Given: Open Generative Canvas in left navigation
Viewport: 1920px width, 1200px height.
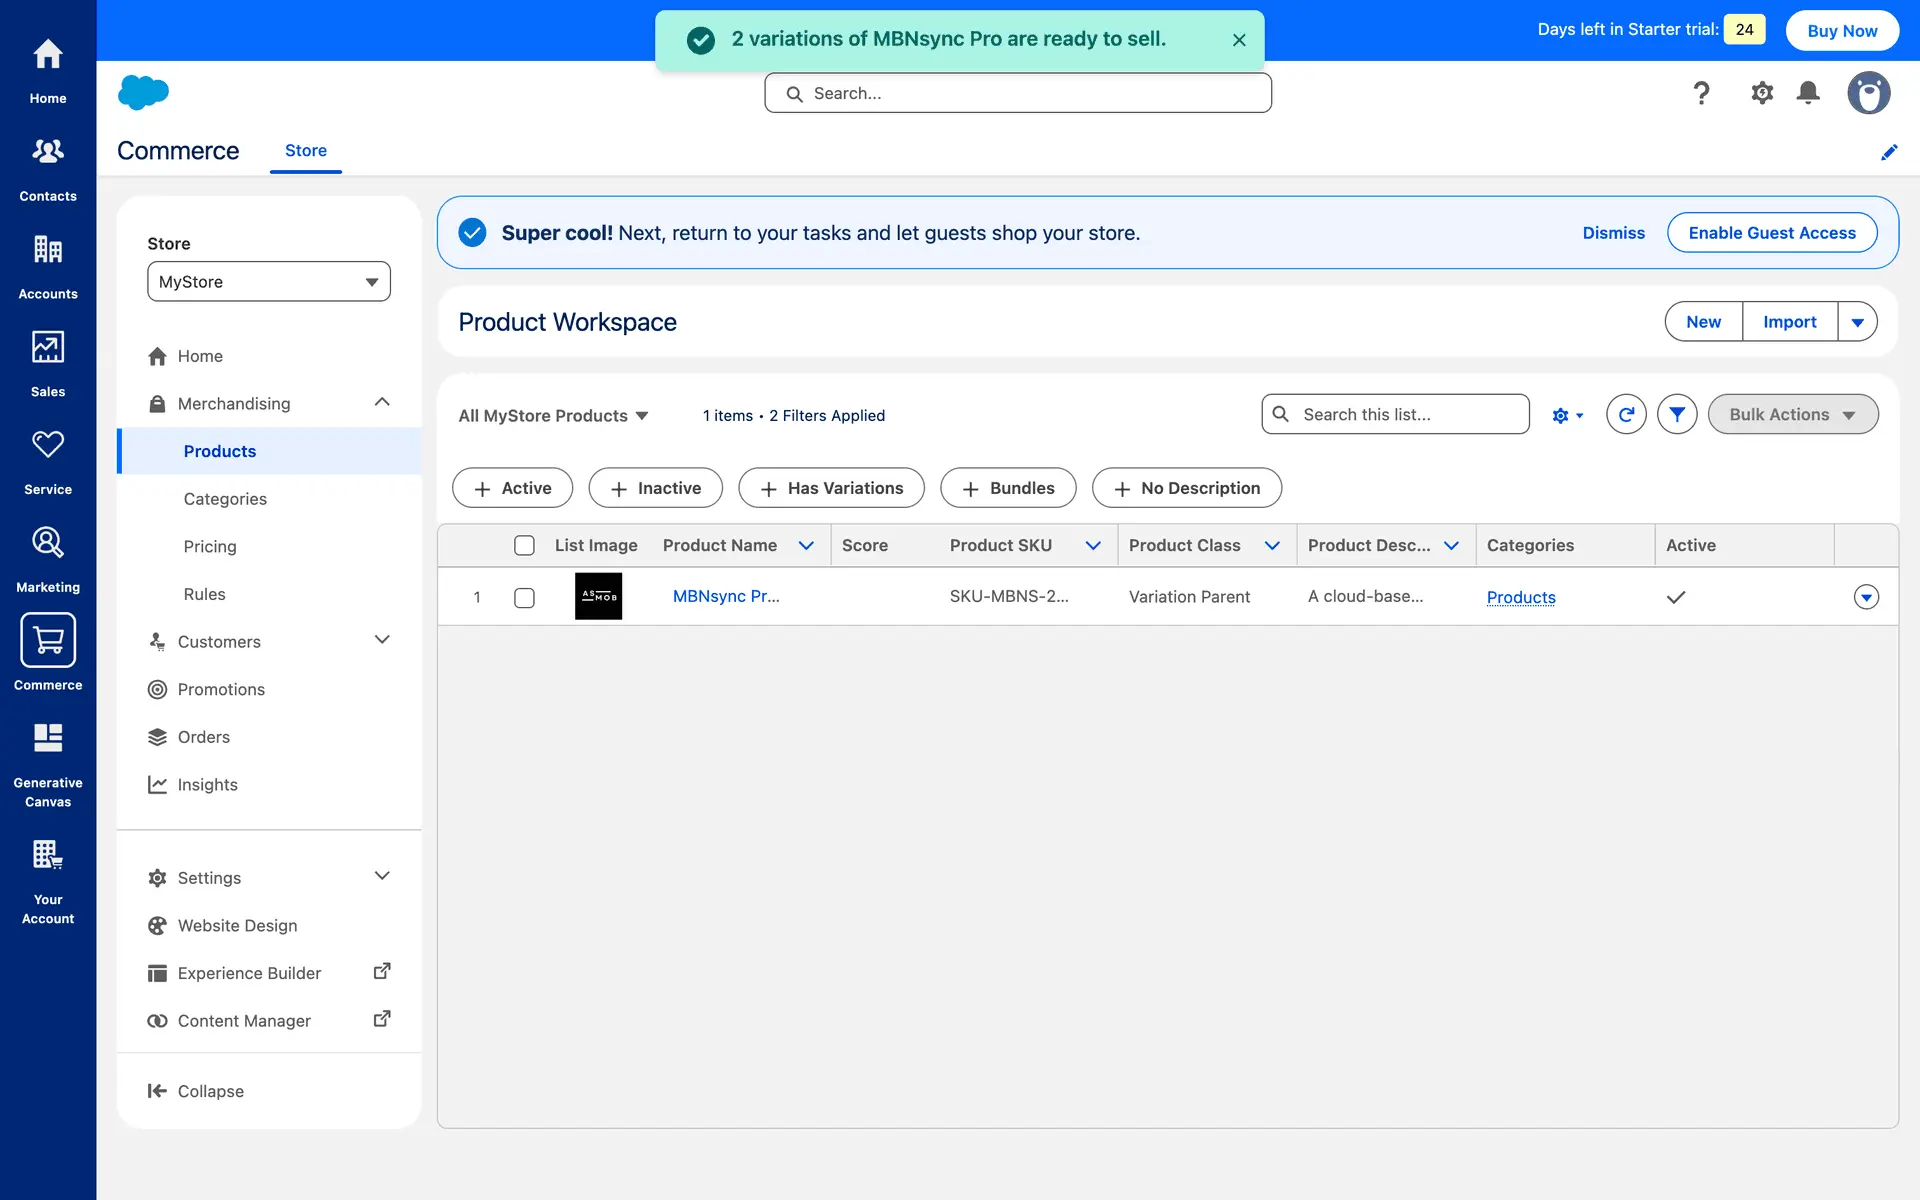Looking at the screenshot, I should point(48,764).
